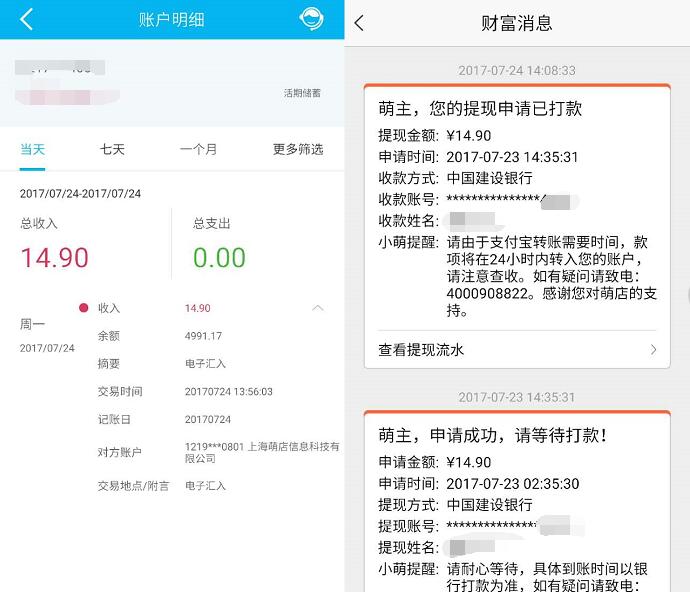Click the 收入 amount 14.90 in the row

tap(198, 308)
